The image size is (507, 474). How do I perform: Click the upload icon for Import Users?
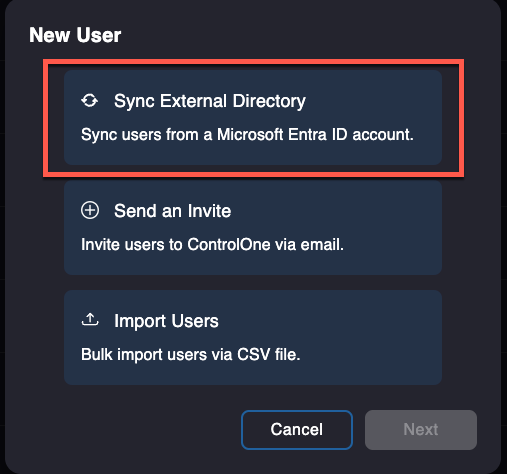tap(90, 319)
